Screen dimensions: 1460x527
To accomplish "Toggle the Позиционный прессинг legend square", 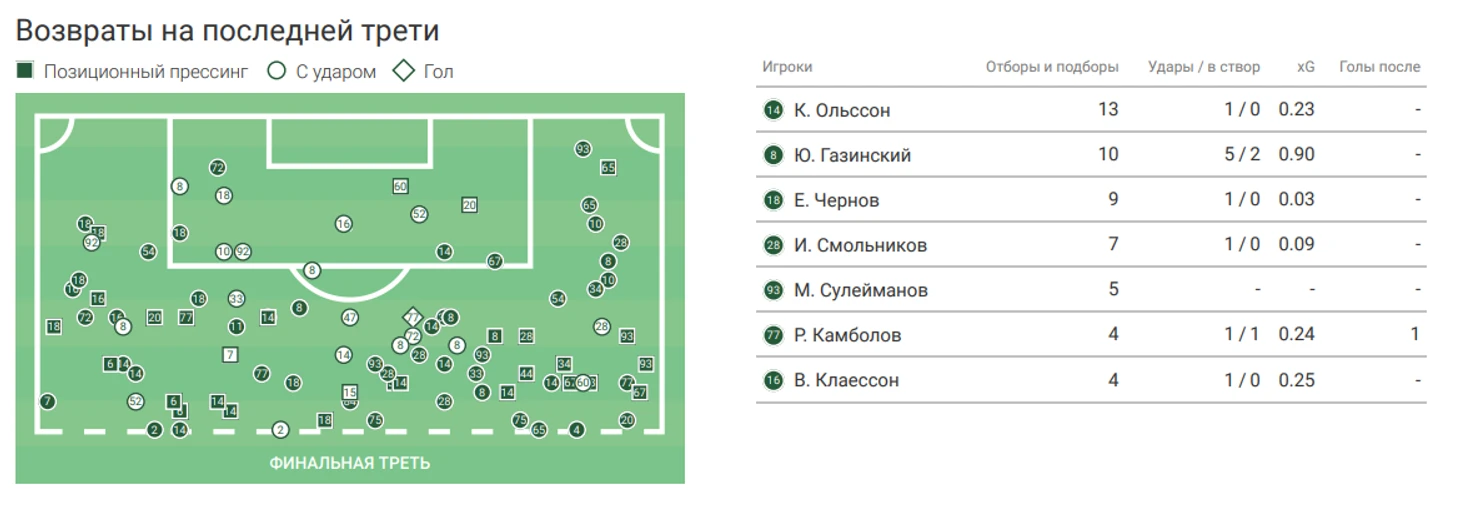I will [x=26, y=71].
